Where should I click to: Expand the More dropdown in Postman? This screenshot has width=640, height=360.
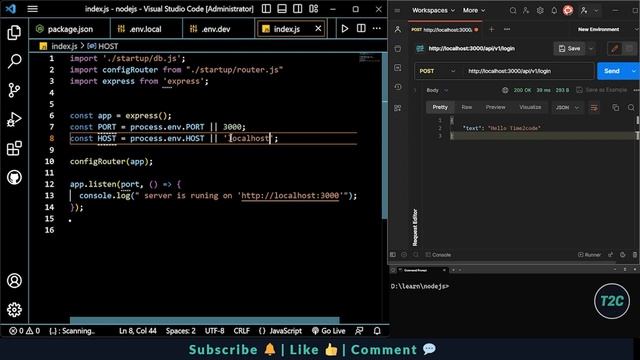[x=474, y=10]
